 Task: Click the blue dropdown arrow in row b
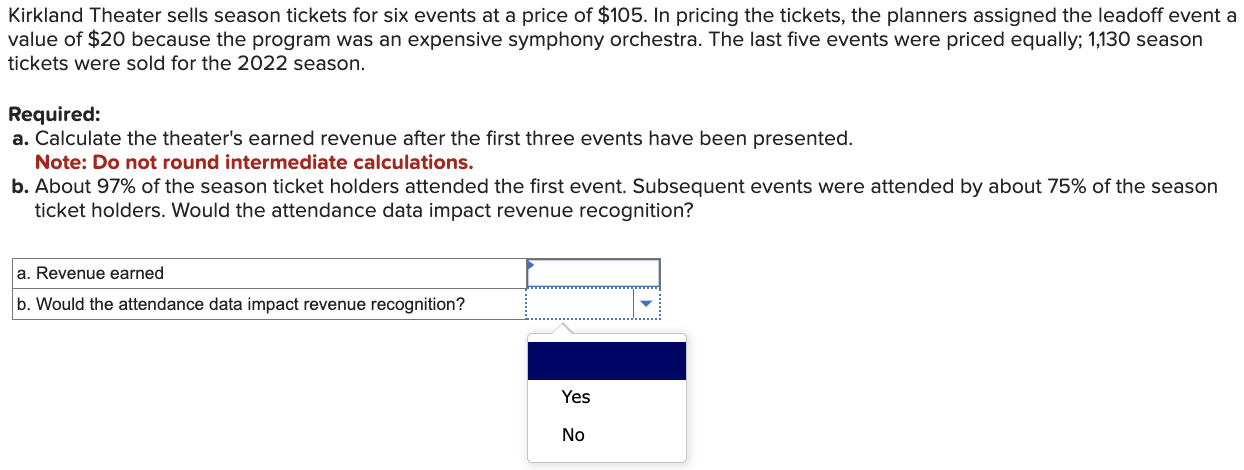(x=646, y=304)
